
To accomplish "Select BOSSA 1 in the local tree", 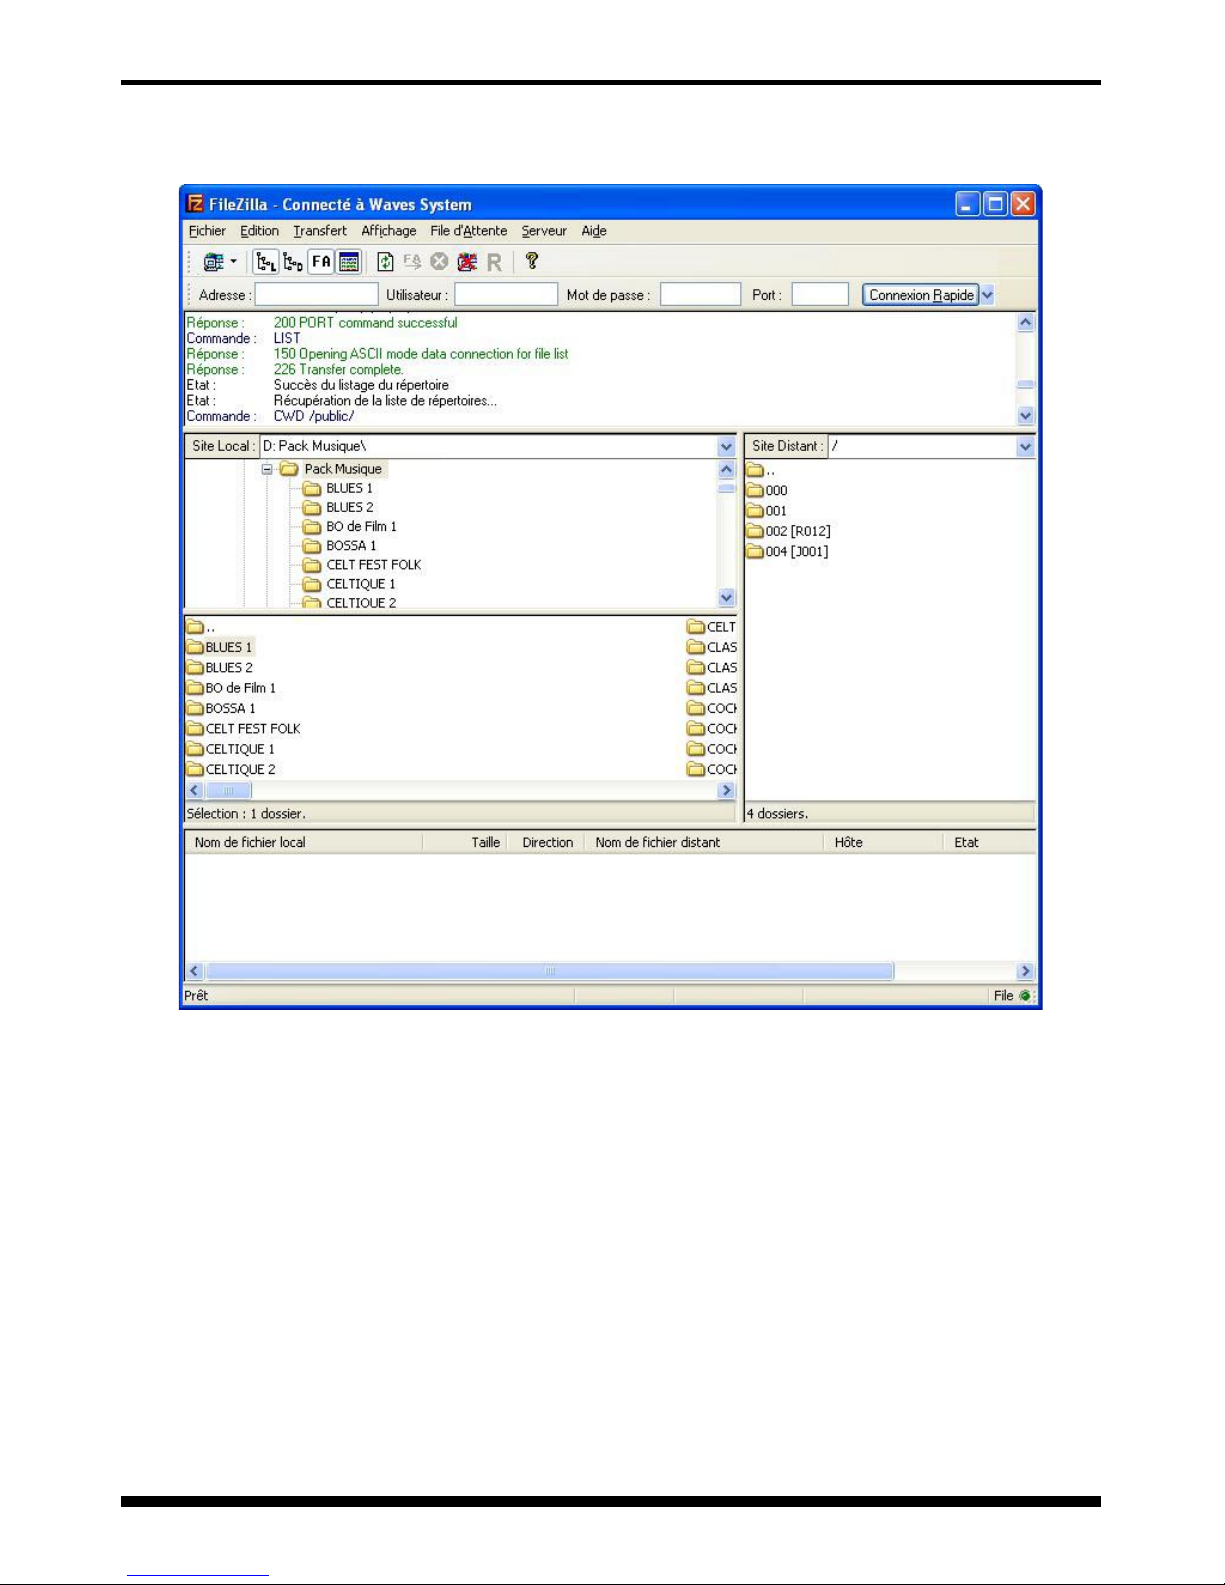I will (x=351, y=545).
